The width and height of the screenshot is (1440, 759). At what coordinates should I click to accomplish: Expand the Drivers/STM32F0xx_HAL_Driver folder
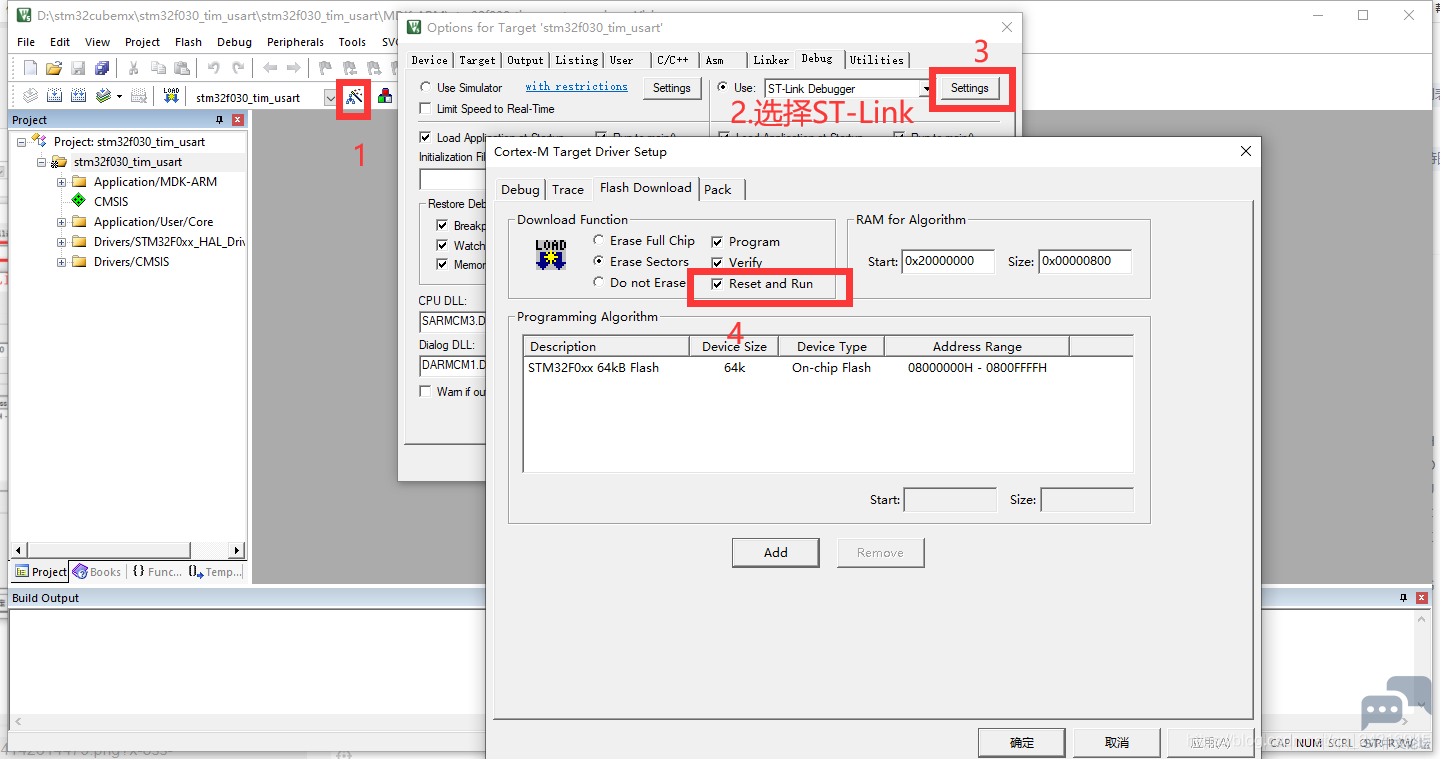click(x=61, y=242)
